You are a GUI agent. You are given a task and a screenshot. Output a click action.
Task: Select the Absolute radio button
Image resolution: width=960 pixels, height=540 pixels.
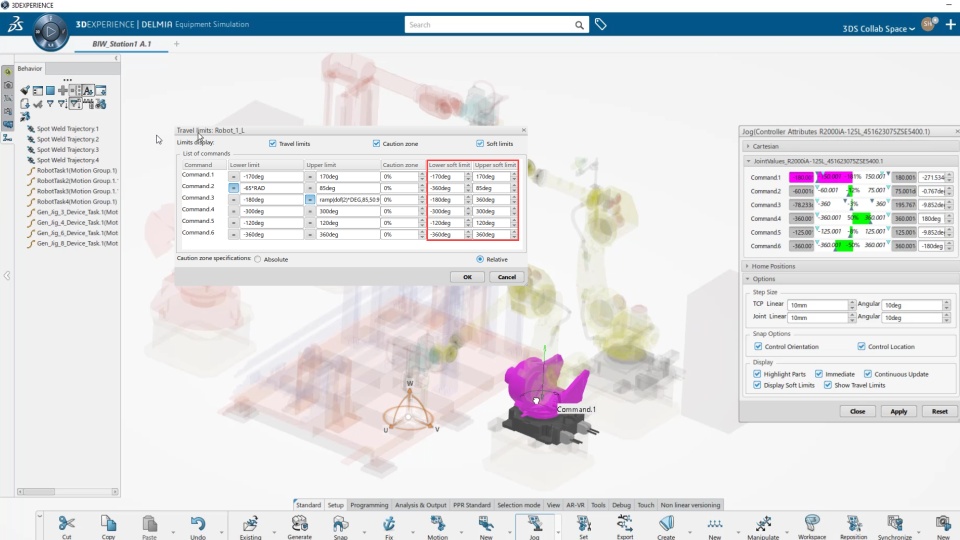258,260
